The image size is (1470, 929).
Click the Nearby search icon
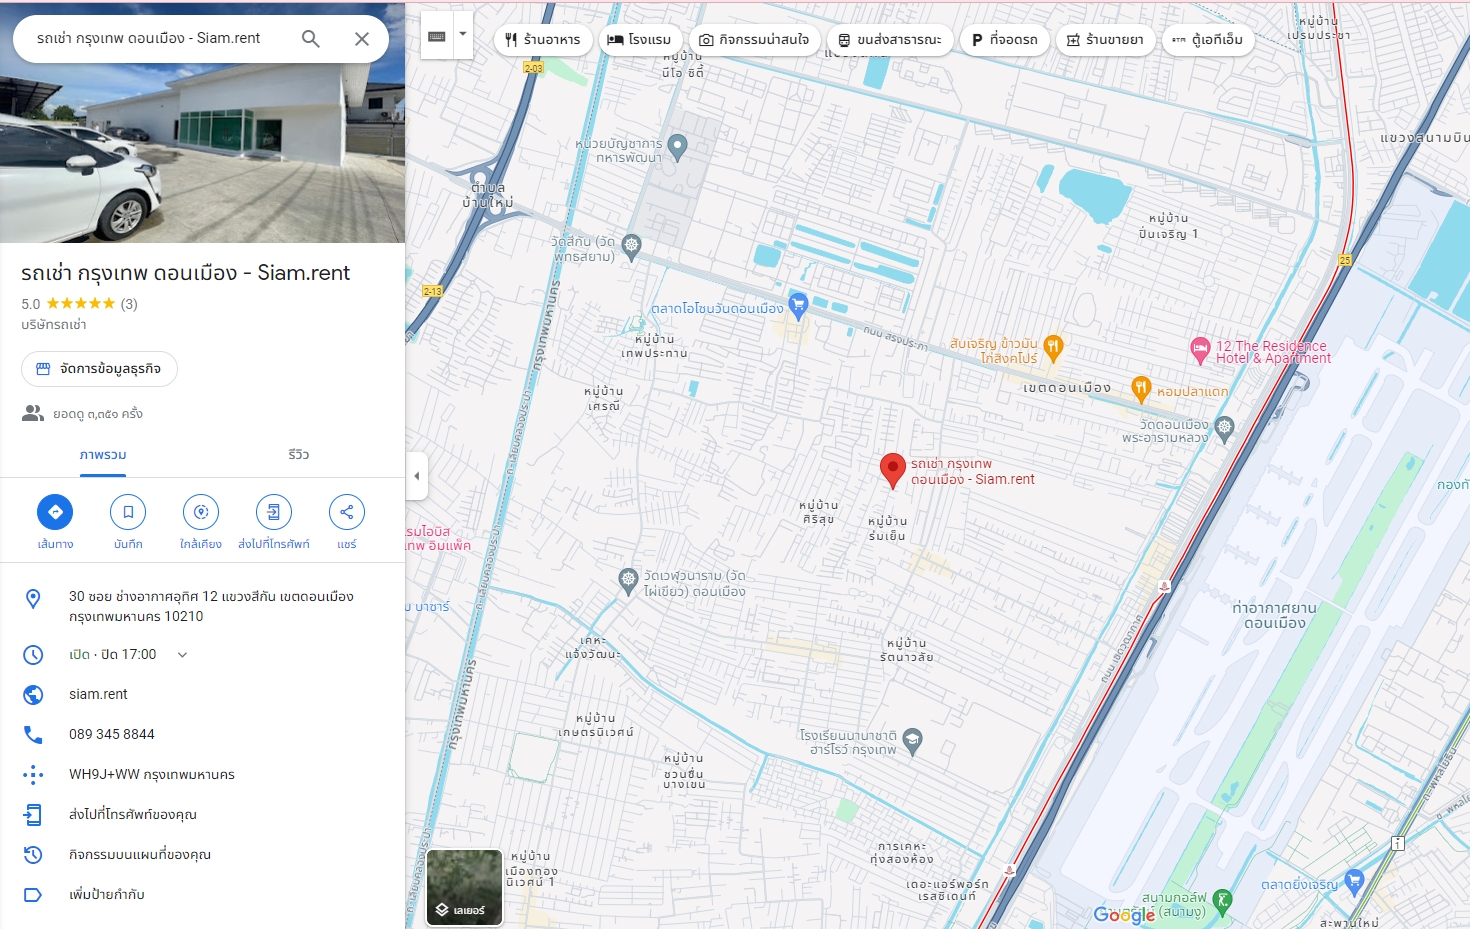[201, 512]
